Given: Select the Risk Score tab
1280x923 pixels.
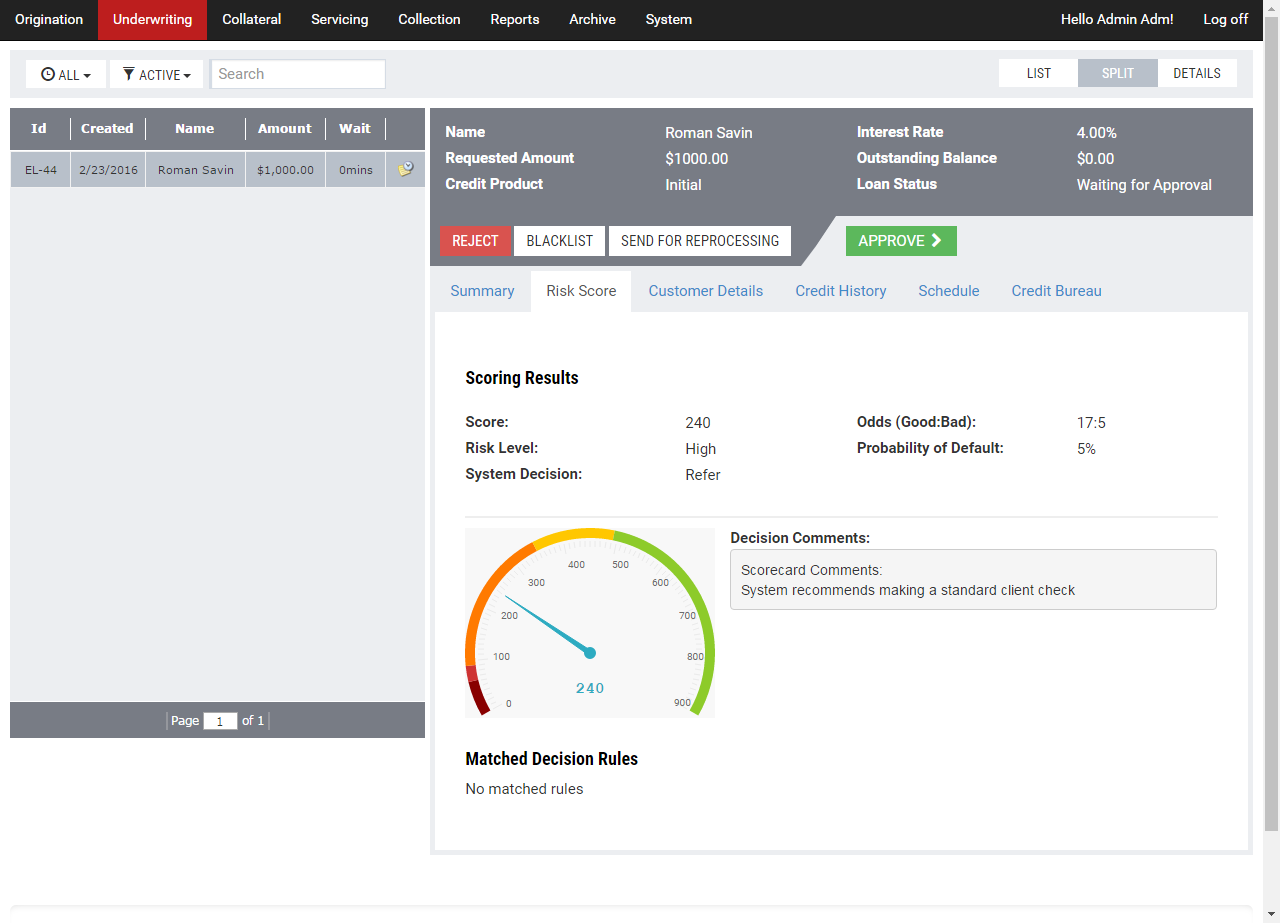Looking at the screenshot, I should [x=581, y=291].
